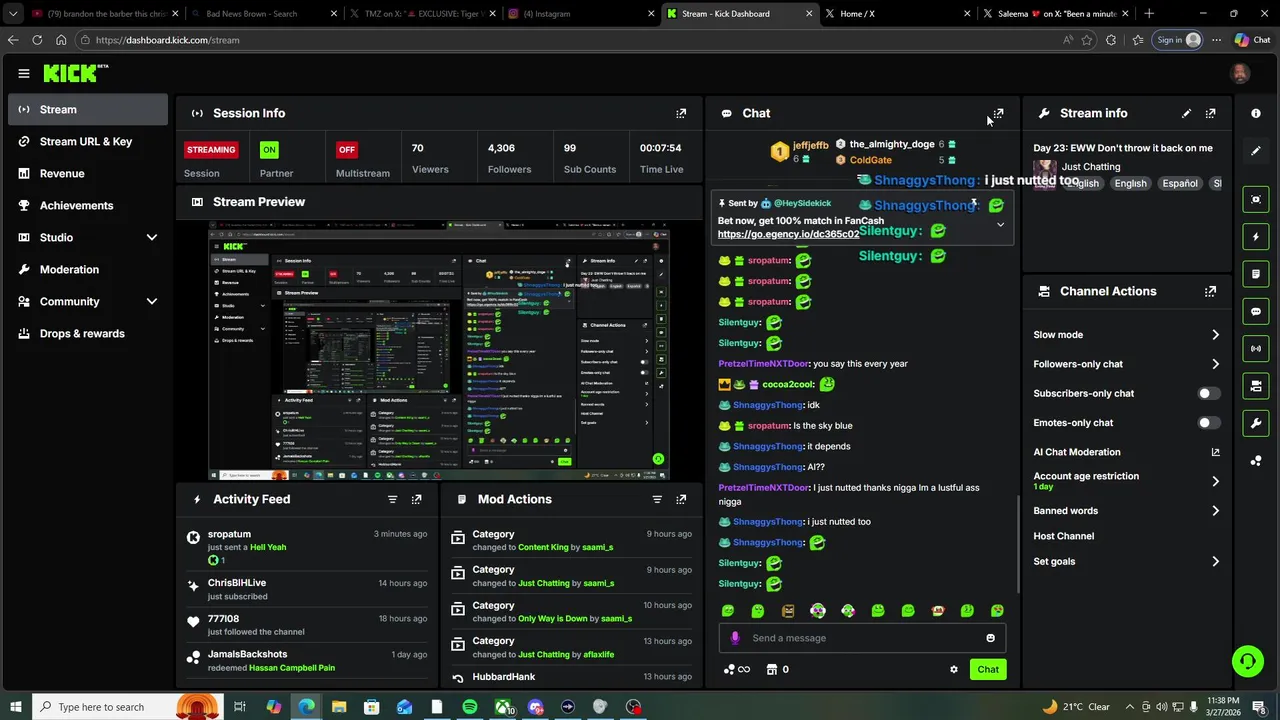Edit stream info with the pencil icon
Image resolution: width=1280 pixels, height=720 pixels.
pyautogui.click(x=1186, y=113)
